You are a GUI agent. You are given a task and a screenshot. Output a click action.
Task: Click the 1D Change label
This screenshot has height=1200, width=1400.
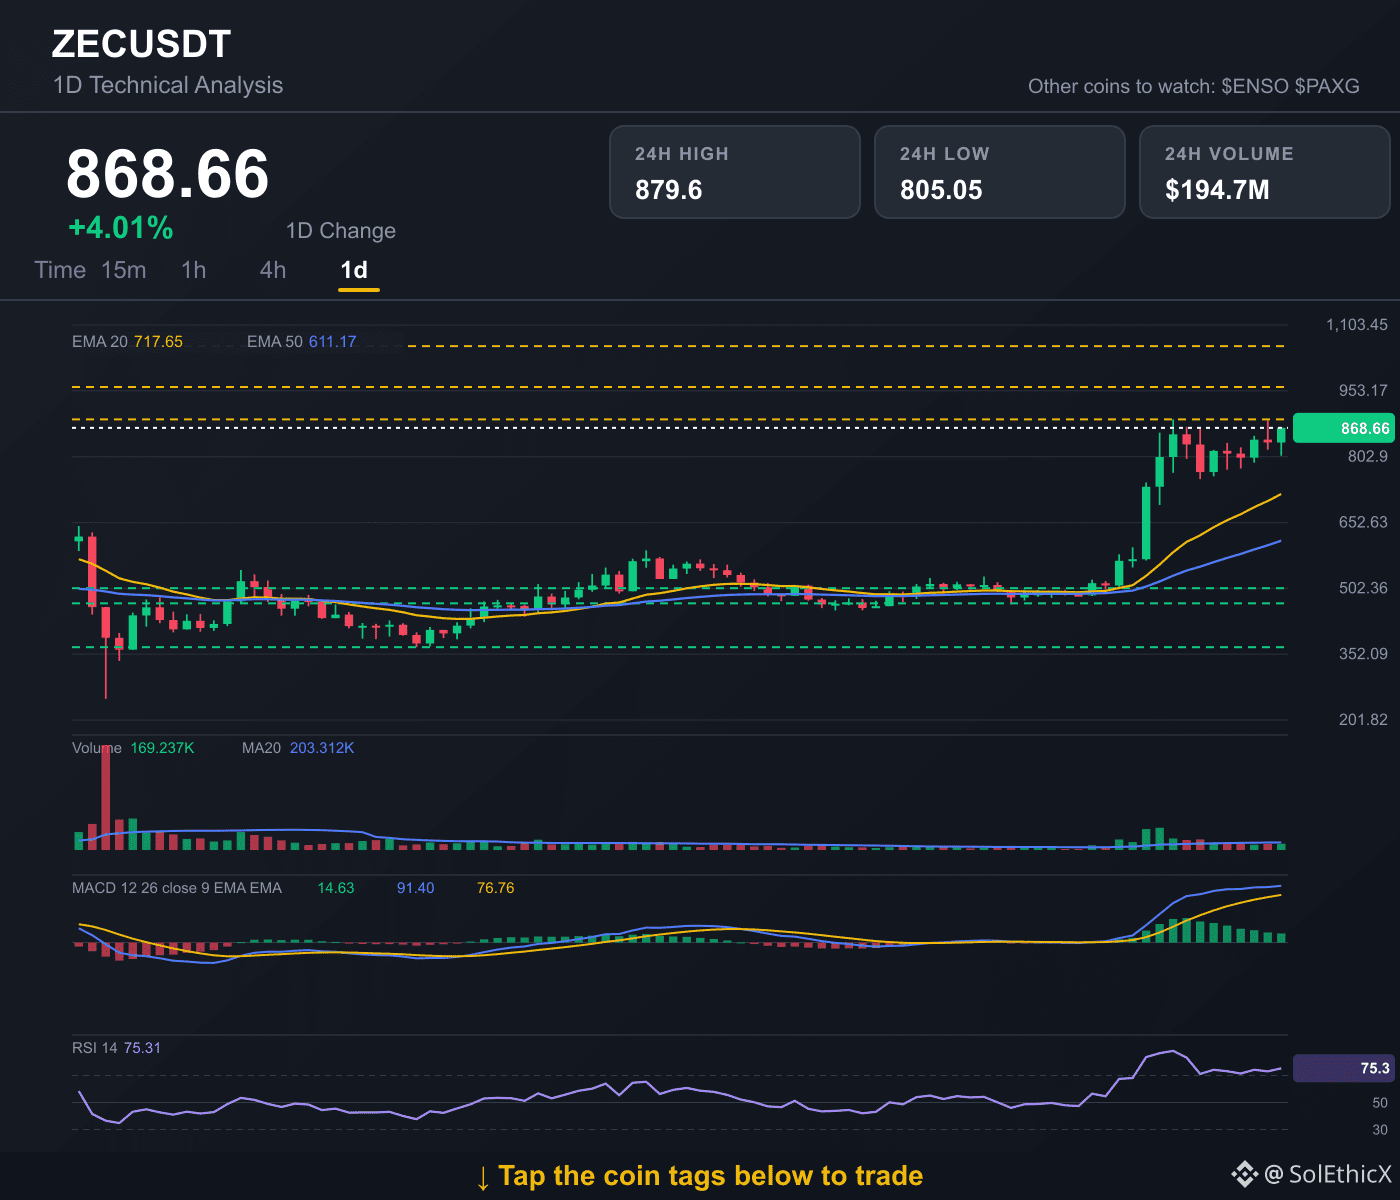coord(341,231)
